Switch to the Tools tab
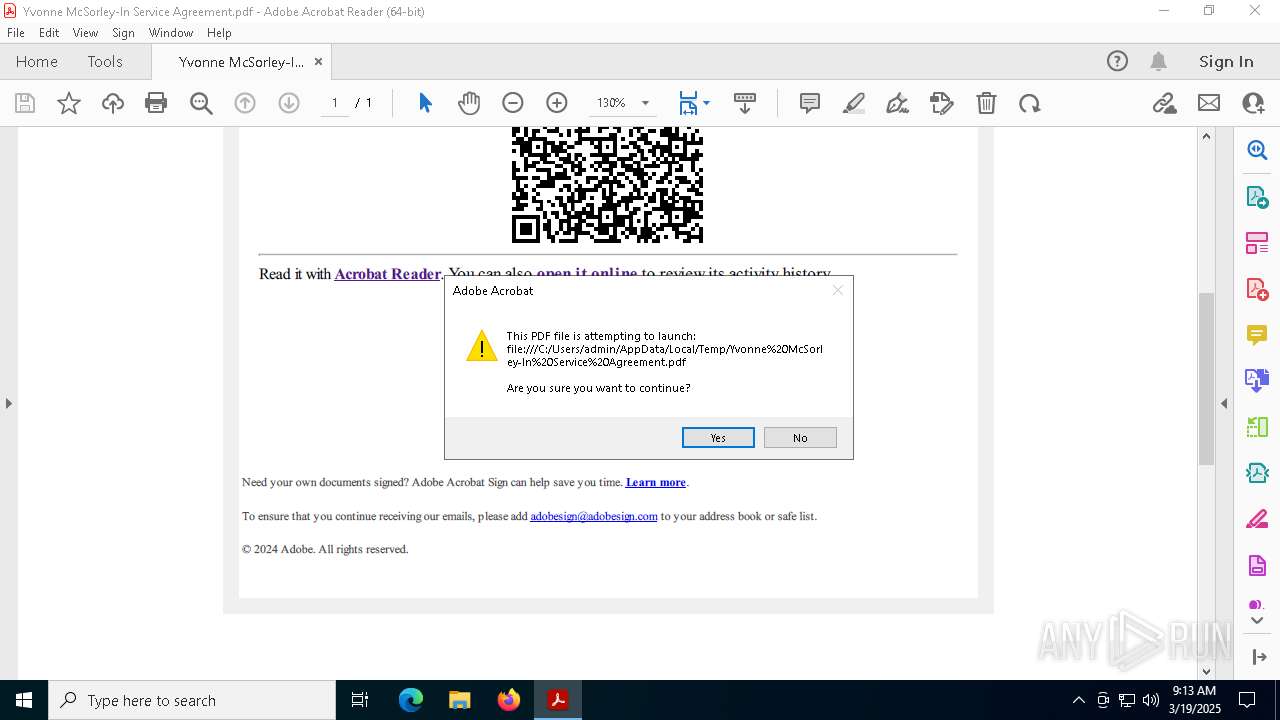Image resolution: width=1280 pixels, height=720 pixels. (105, 61)
